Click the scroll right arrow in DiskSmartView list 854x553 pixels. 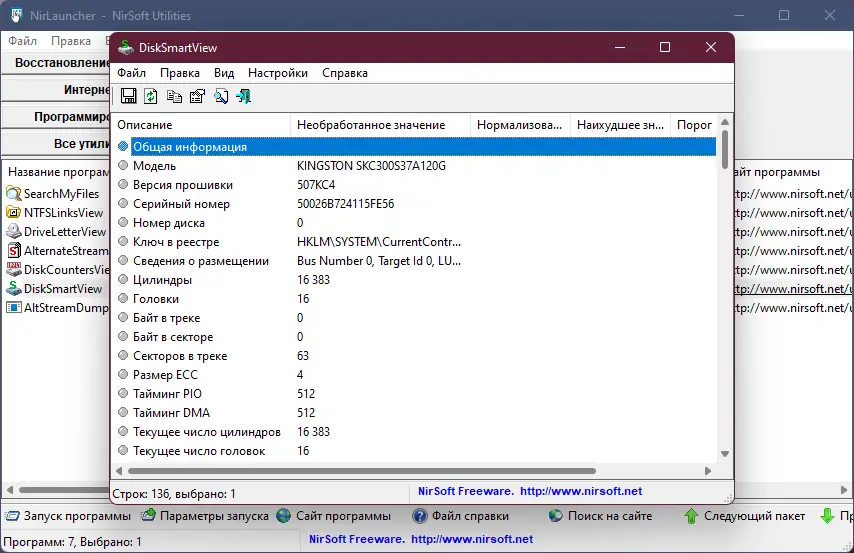[708, 471]
